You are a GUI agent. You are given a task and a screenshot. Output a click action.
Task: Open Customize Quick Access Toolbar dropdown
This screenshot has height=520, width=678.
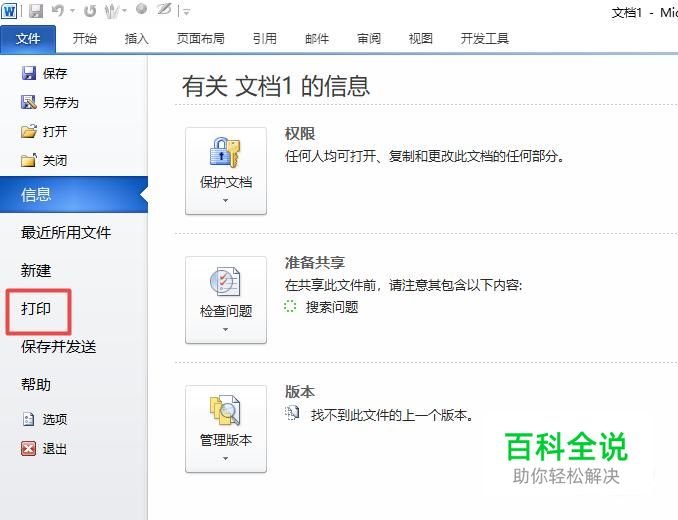tap(187, 12)
